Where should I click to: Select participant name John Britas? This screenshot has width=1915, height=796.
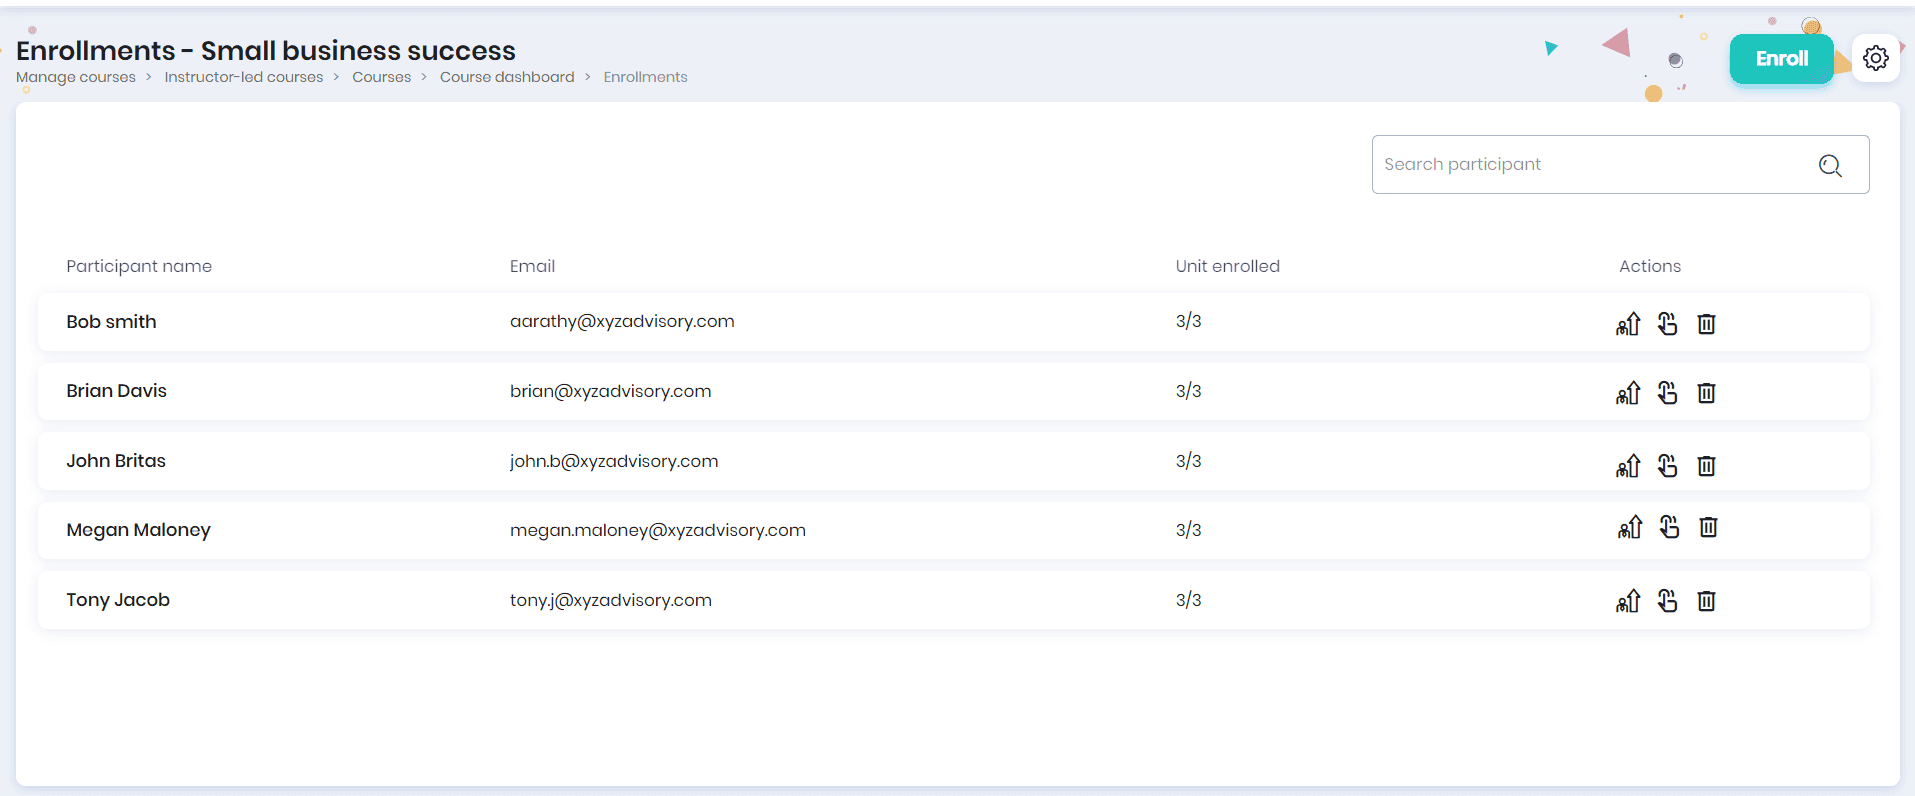(x=116, y=461)
